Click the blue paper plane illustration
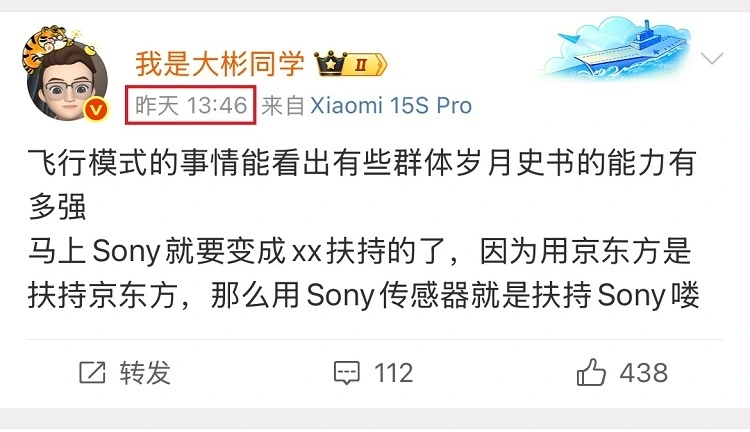This screenshot has width=750, height=432. 569,37
